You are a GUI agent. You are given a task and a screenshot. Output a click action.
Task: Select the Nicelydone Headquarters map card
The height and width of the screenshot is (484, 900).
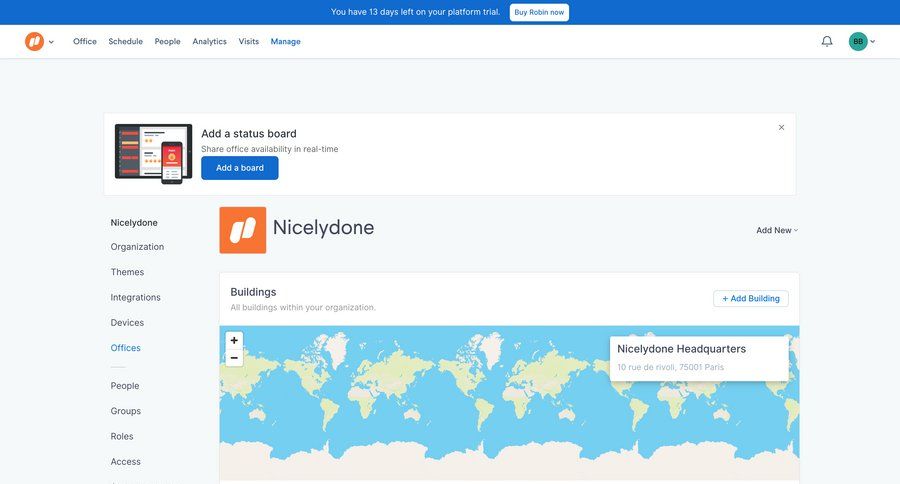click(699, 358)
